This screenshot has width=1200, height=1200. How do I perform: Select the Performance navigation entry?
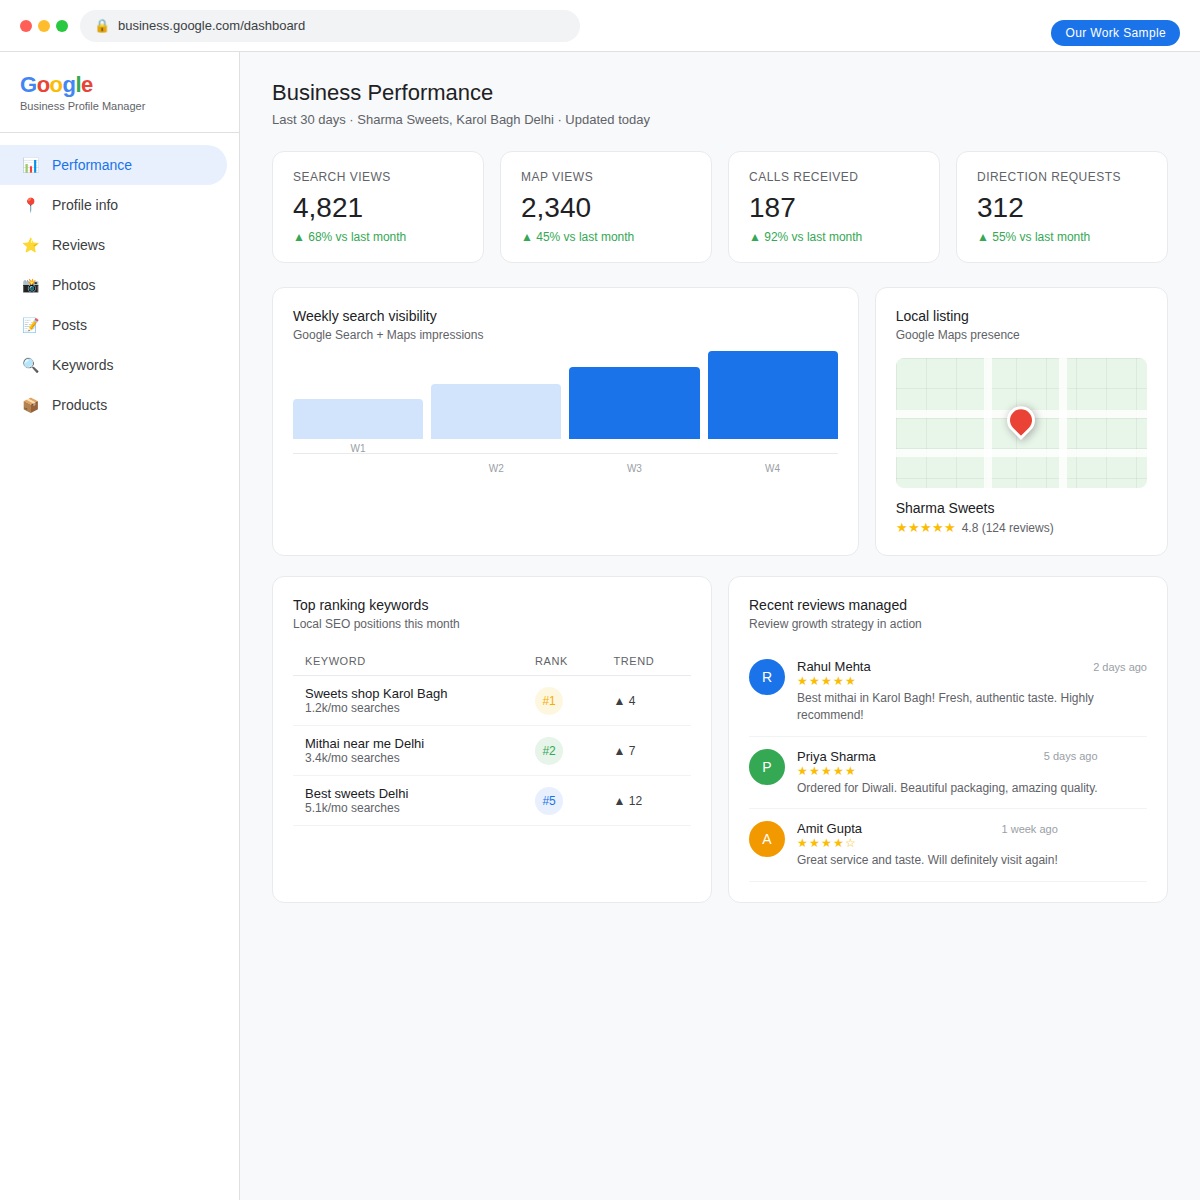coord(92,165)
